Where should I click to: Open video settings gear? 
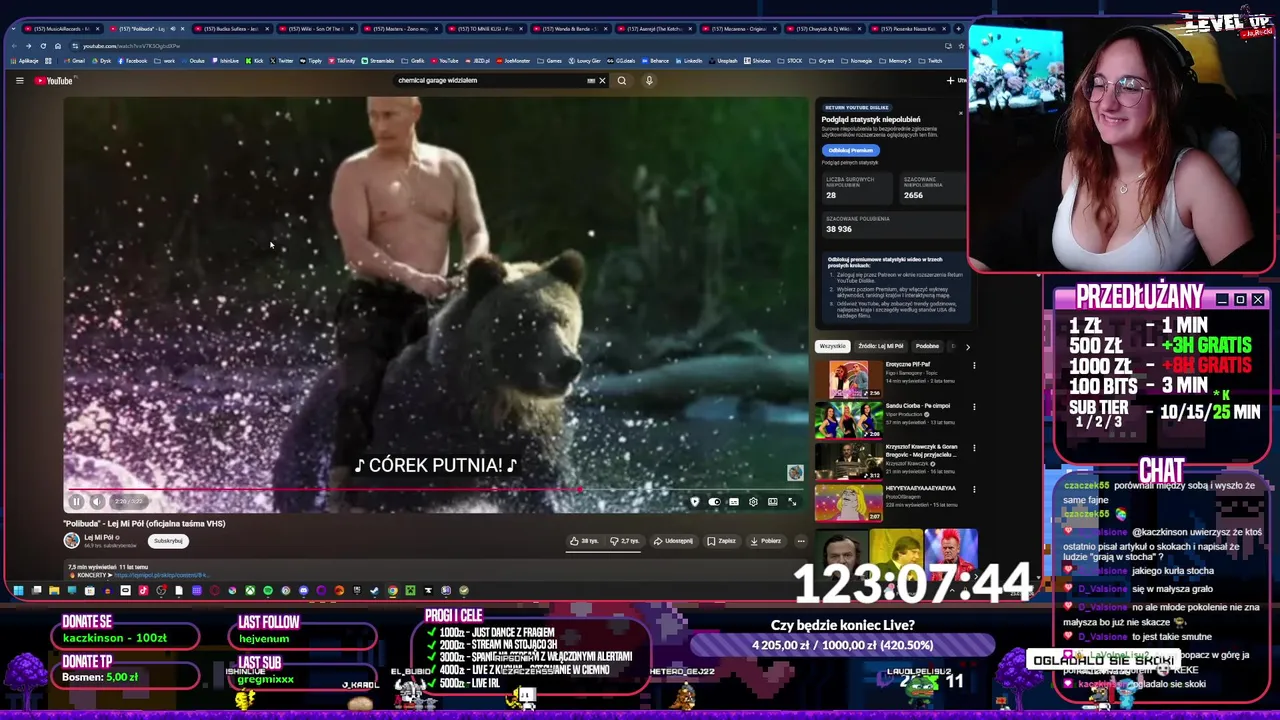[x=753, y=502]
